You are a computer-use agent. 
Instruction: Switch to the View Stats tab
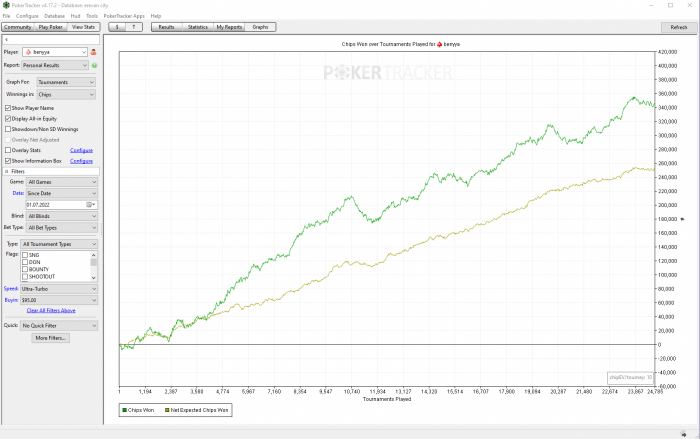pyautogui.click(x=83, y=27)
